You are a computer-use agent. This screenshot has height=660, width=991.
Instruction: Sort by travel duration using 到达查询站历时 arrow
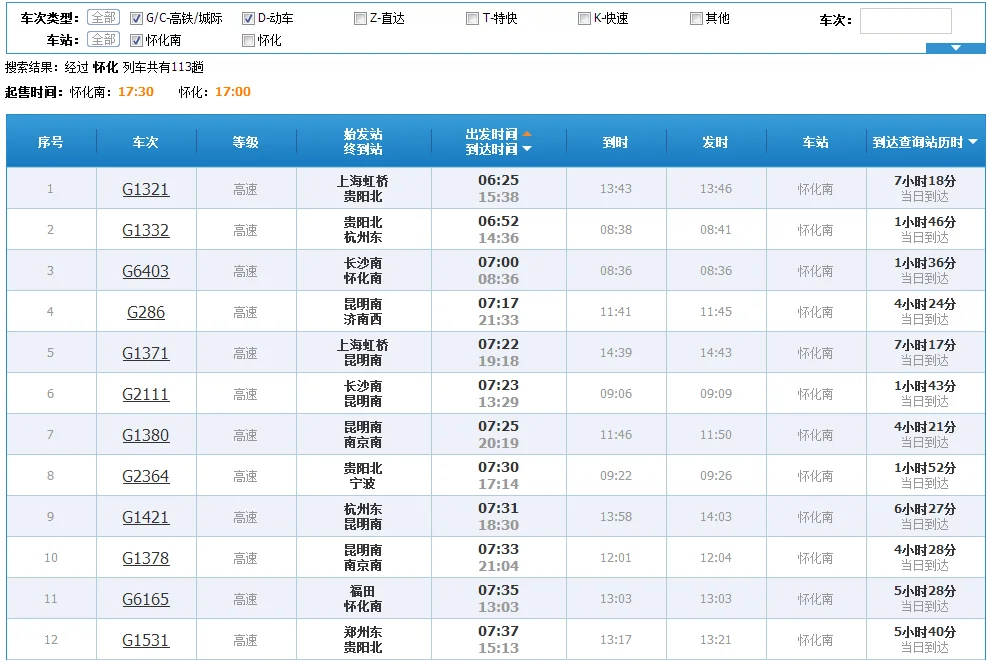tap(972, 142)
